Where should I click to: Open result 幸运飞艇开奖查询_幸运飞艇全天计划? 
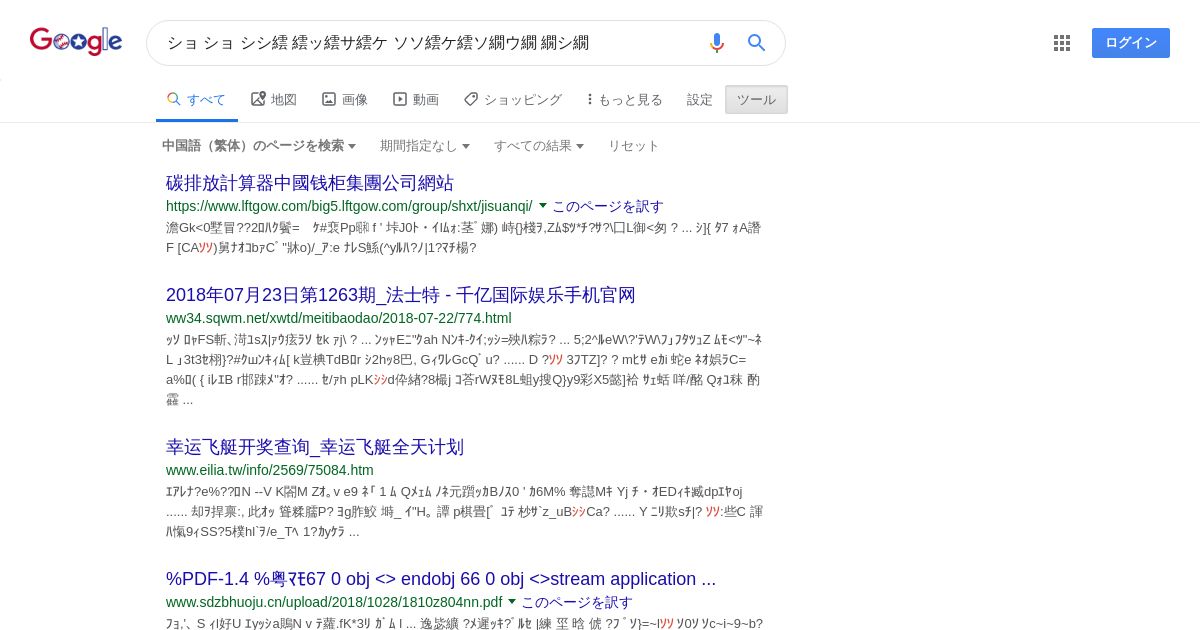(315, 447)
